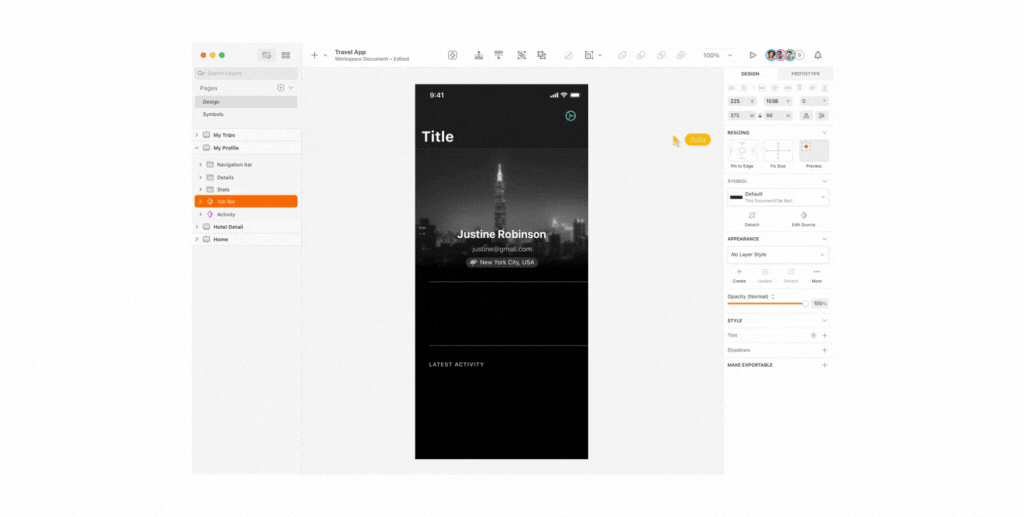Select the Design page
Viewport: 1024px width, 517px height.
pyautogui.click(x=246, y=102)
